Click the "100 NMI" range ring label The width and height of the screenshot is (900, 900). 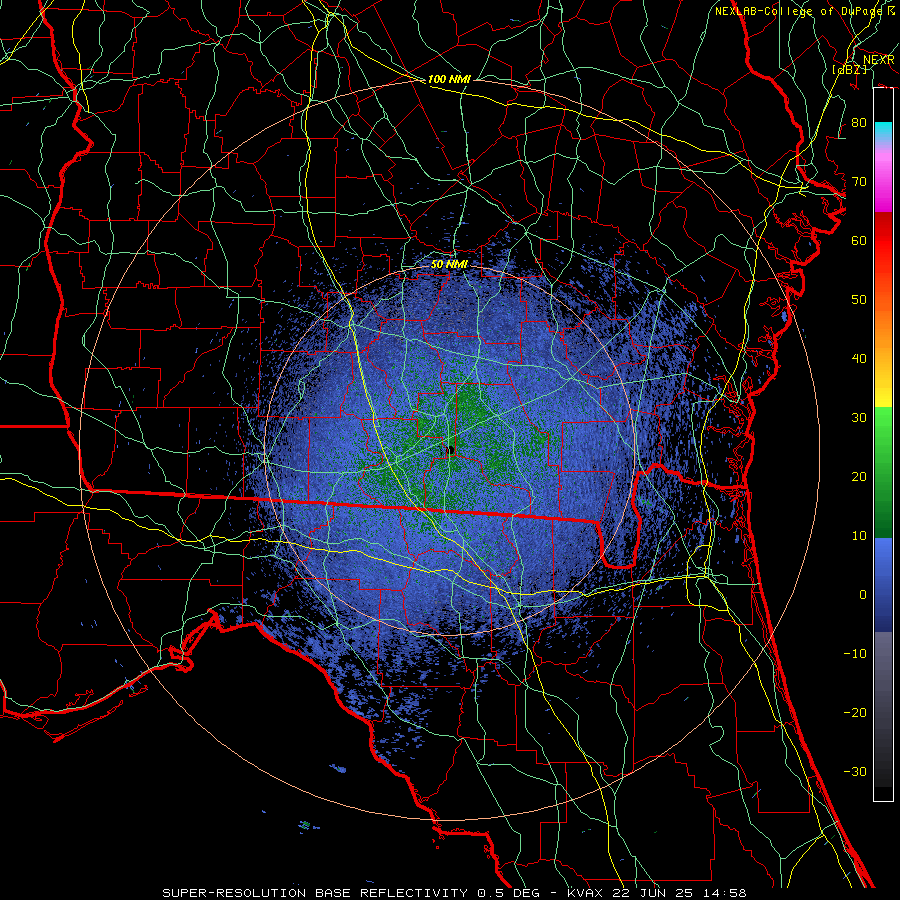449,79
